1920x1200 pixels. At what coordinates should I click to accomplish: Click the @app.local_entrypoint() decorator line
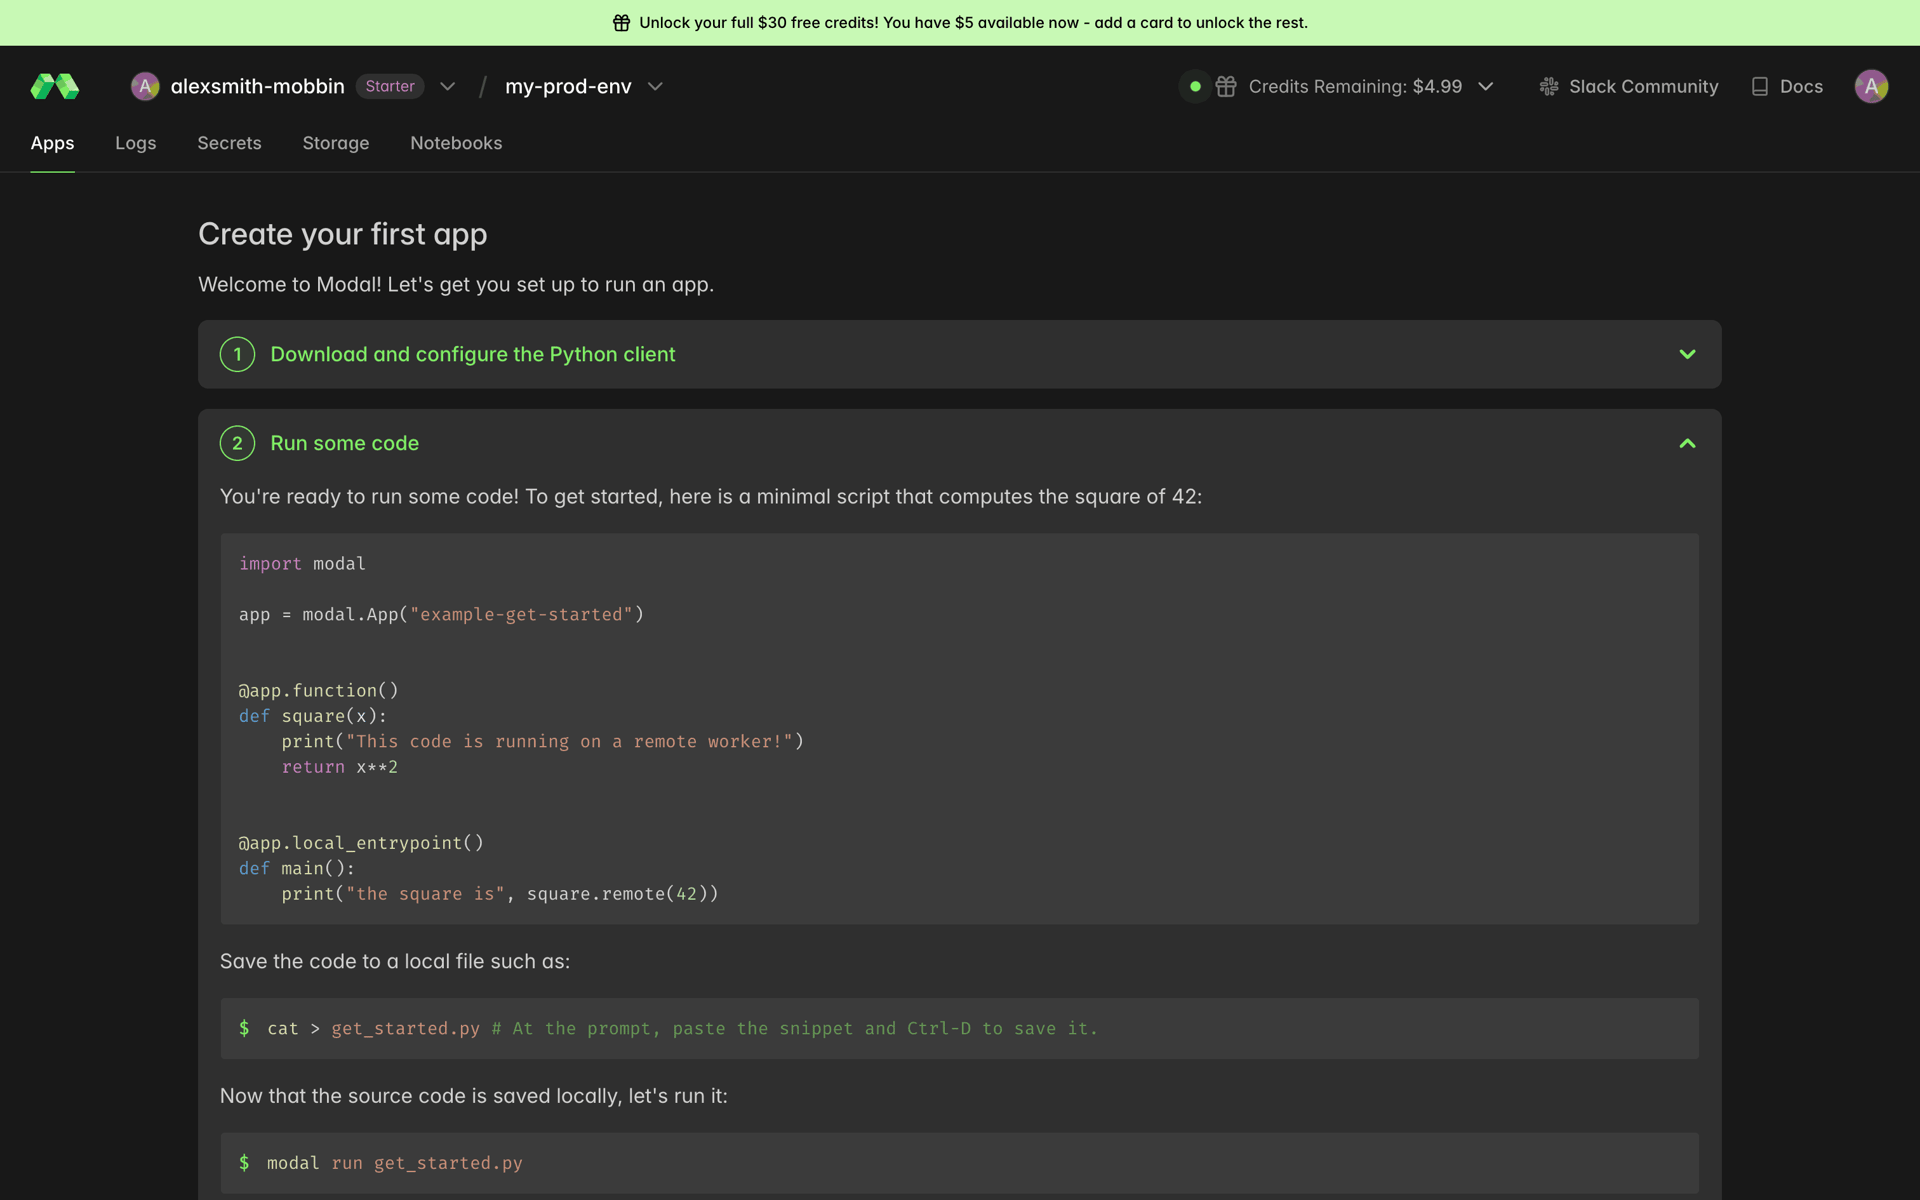tap(361, 843)
